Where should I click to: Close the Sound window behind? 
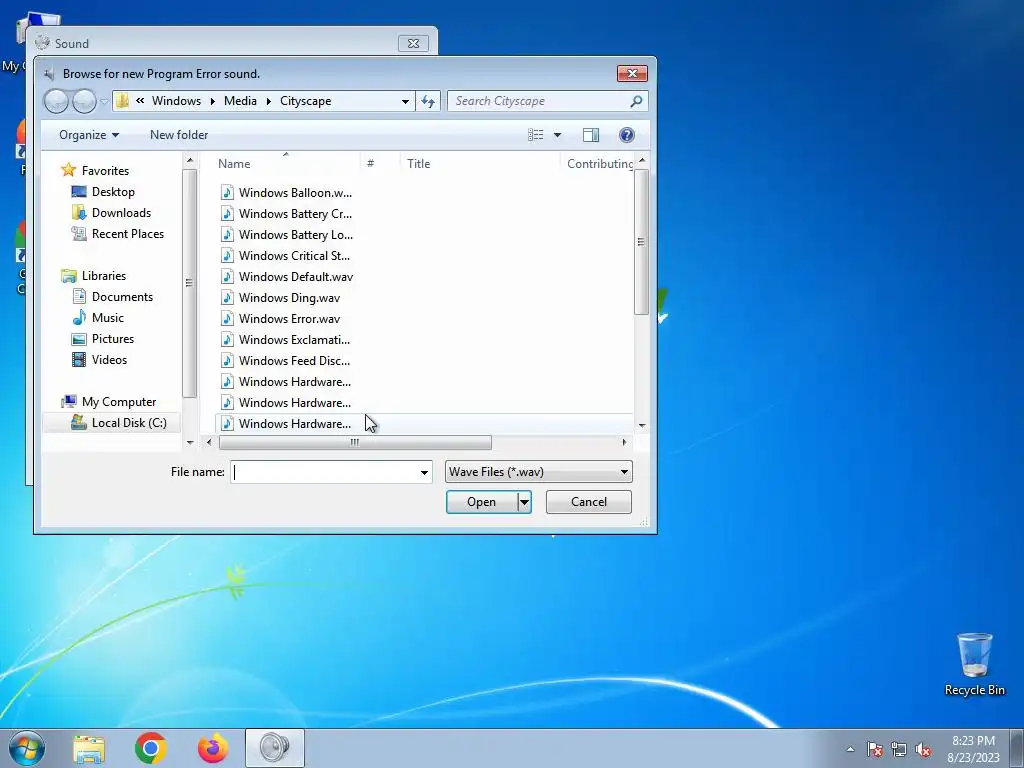pyautogui.click(x=413, y=43)
